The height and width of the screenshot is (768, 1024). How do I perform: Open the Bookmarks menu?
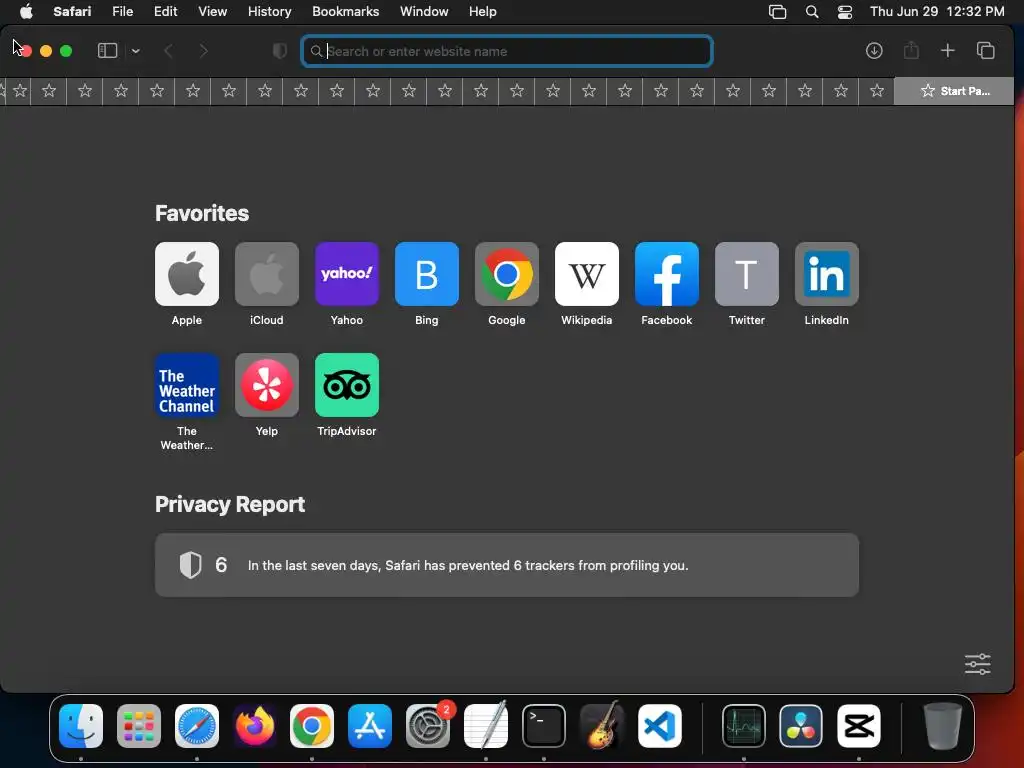(x=345, y=11)
